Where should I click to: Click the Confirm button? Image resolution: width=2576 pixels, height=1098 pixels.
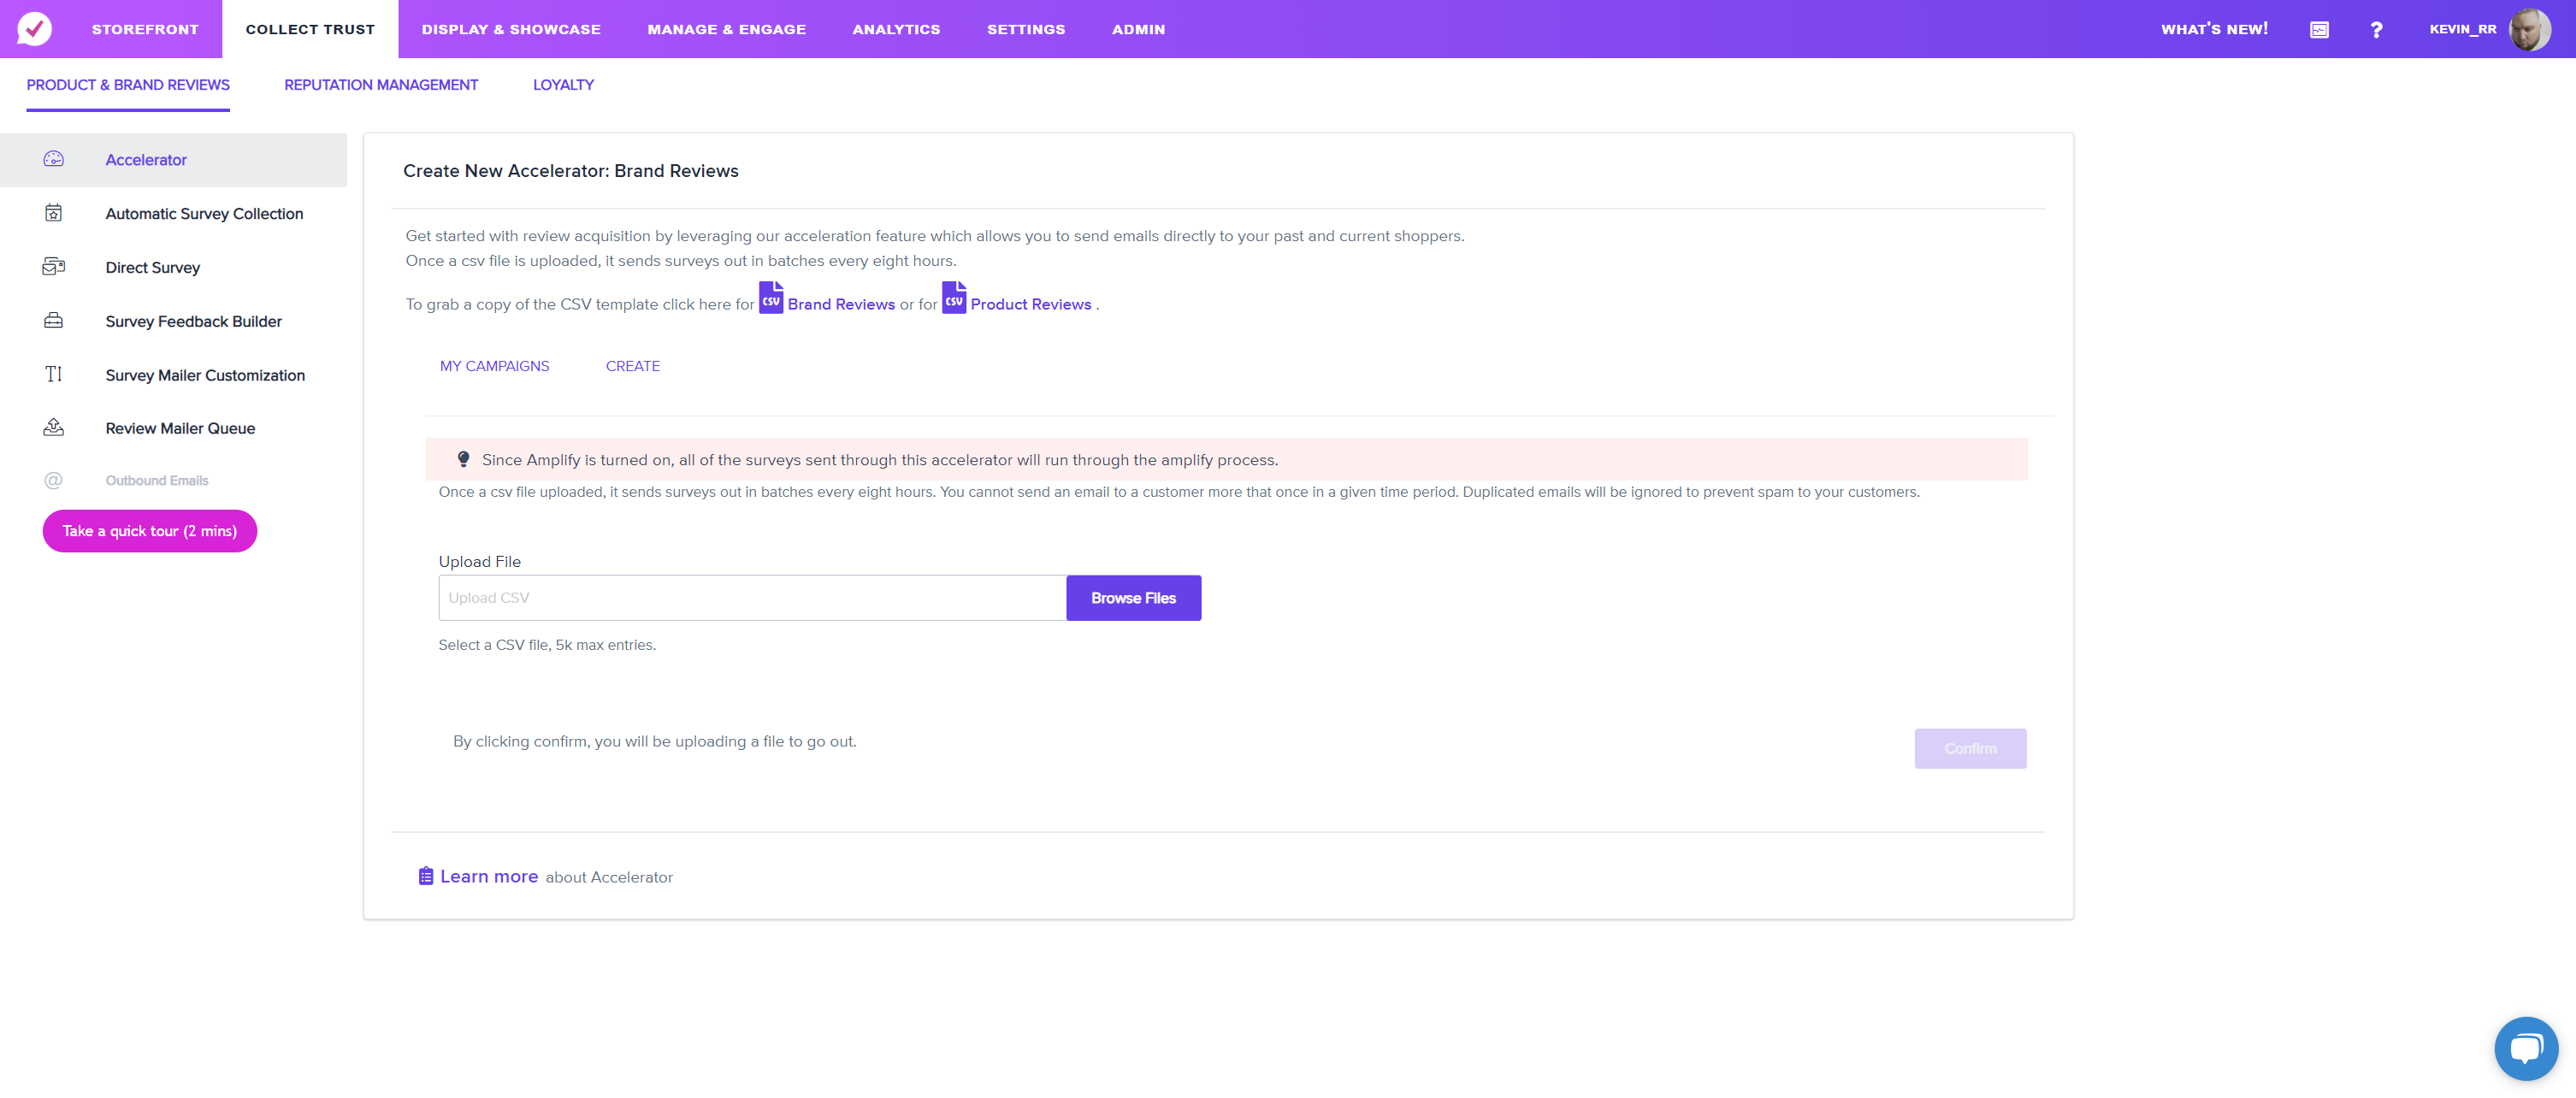coord(1970,749)
